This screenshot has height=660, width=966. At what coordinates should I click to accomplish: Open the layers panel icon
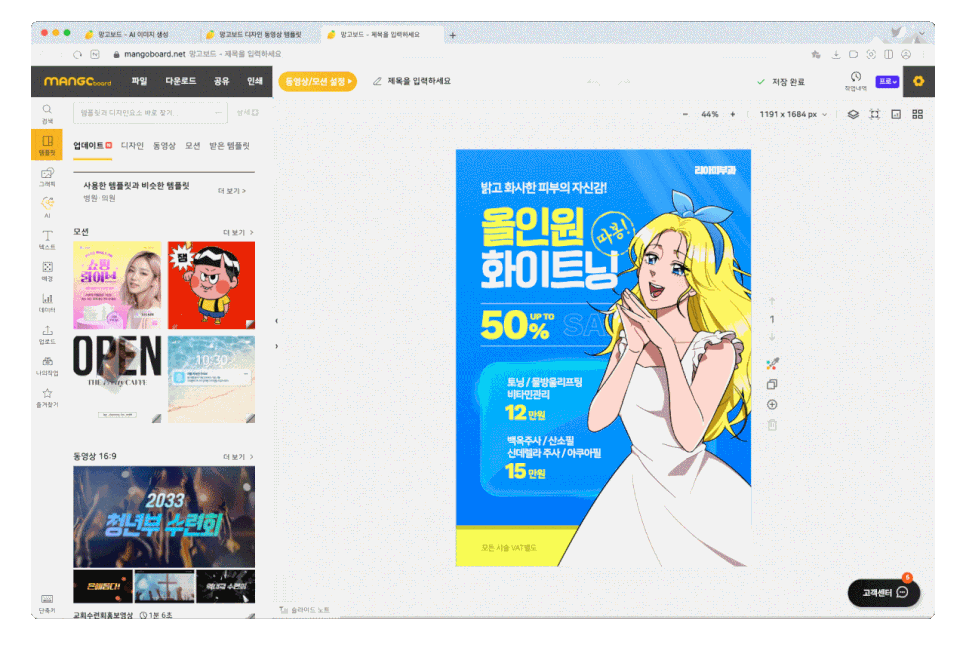click(x=853, y=114)
